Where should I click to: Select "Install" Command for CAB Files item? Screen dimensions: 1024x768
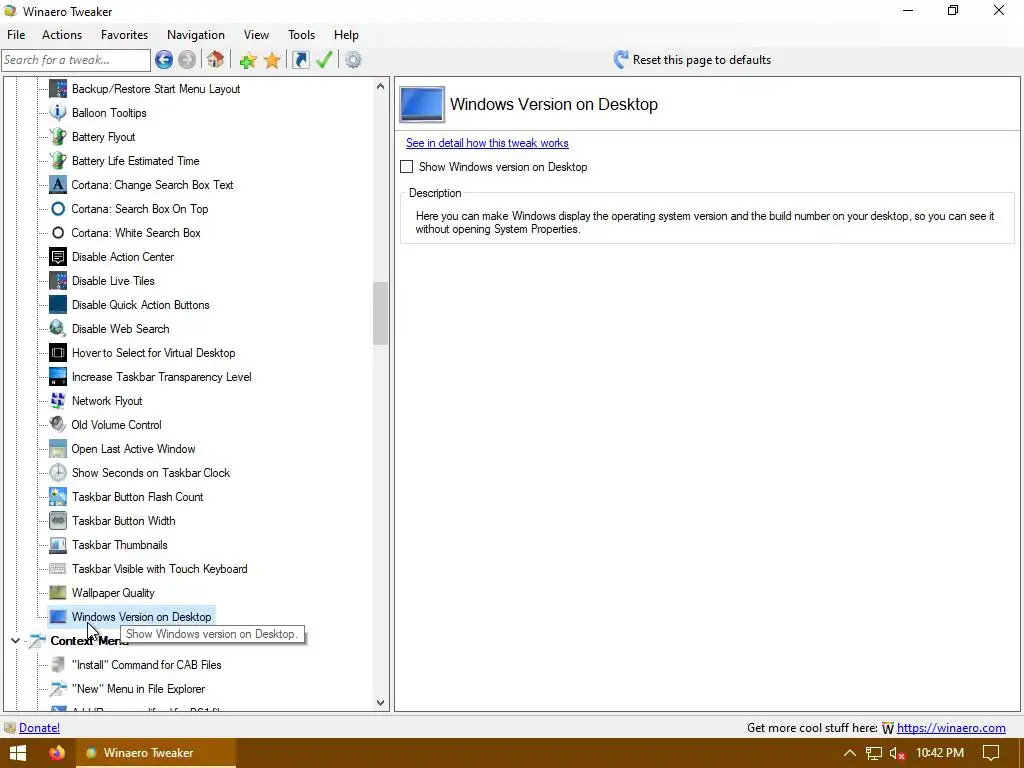(147, 665)
